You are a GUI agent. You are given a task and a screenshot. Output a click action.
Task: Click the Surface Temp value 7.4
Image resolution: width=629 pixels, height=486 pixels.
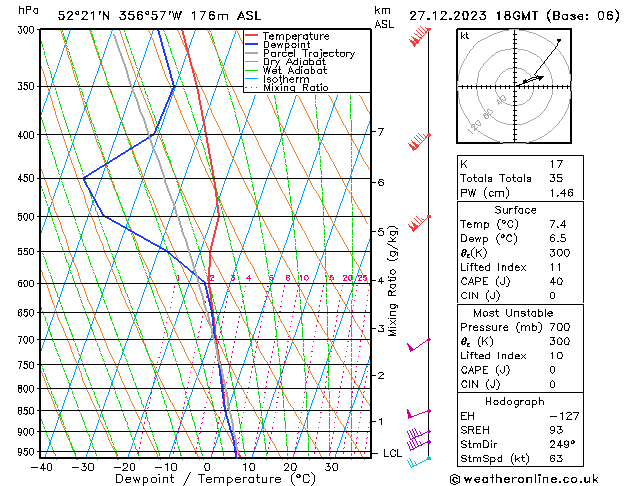[558, 224]
